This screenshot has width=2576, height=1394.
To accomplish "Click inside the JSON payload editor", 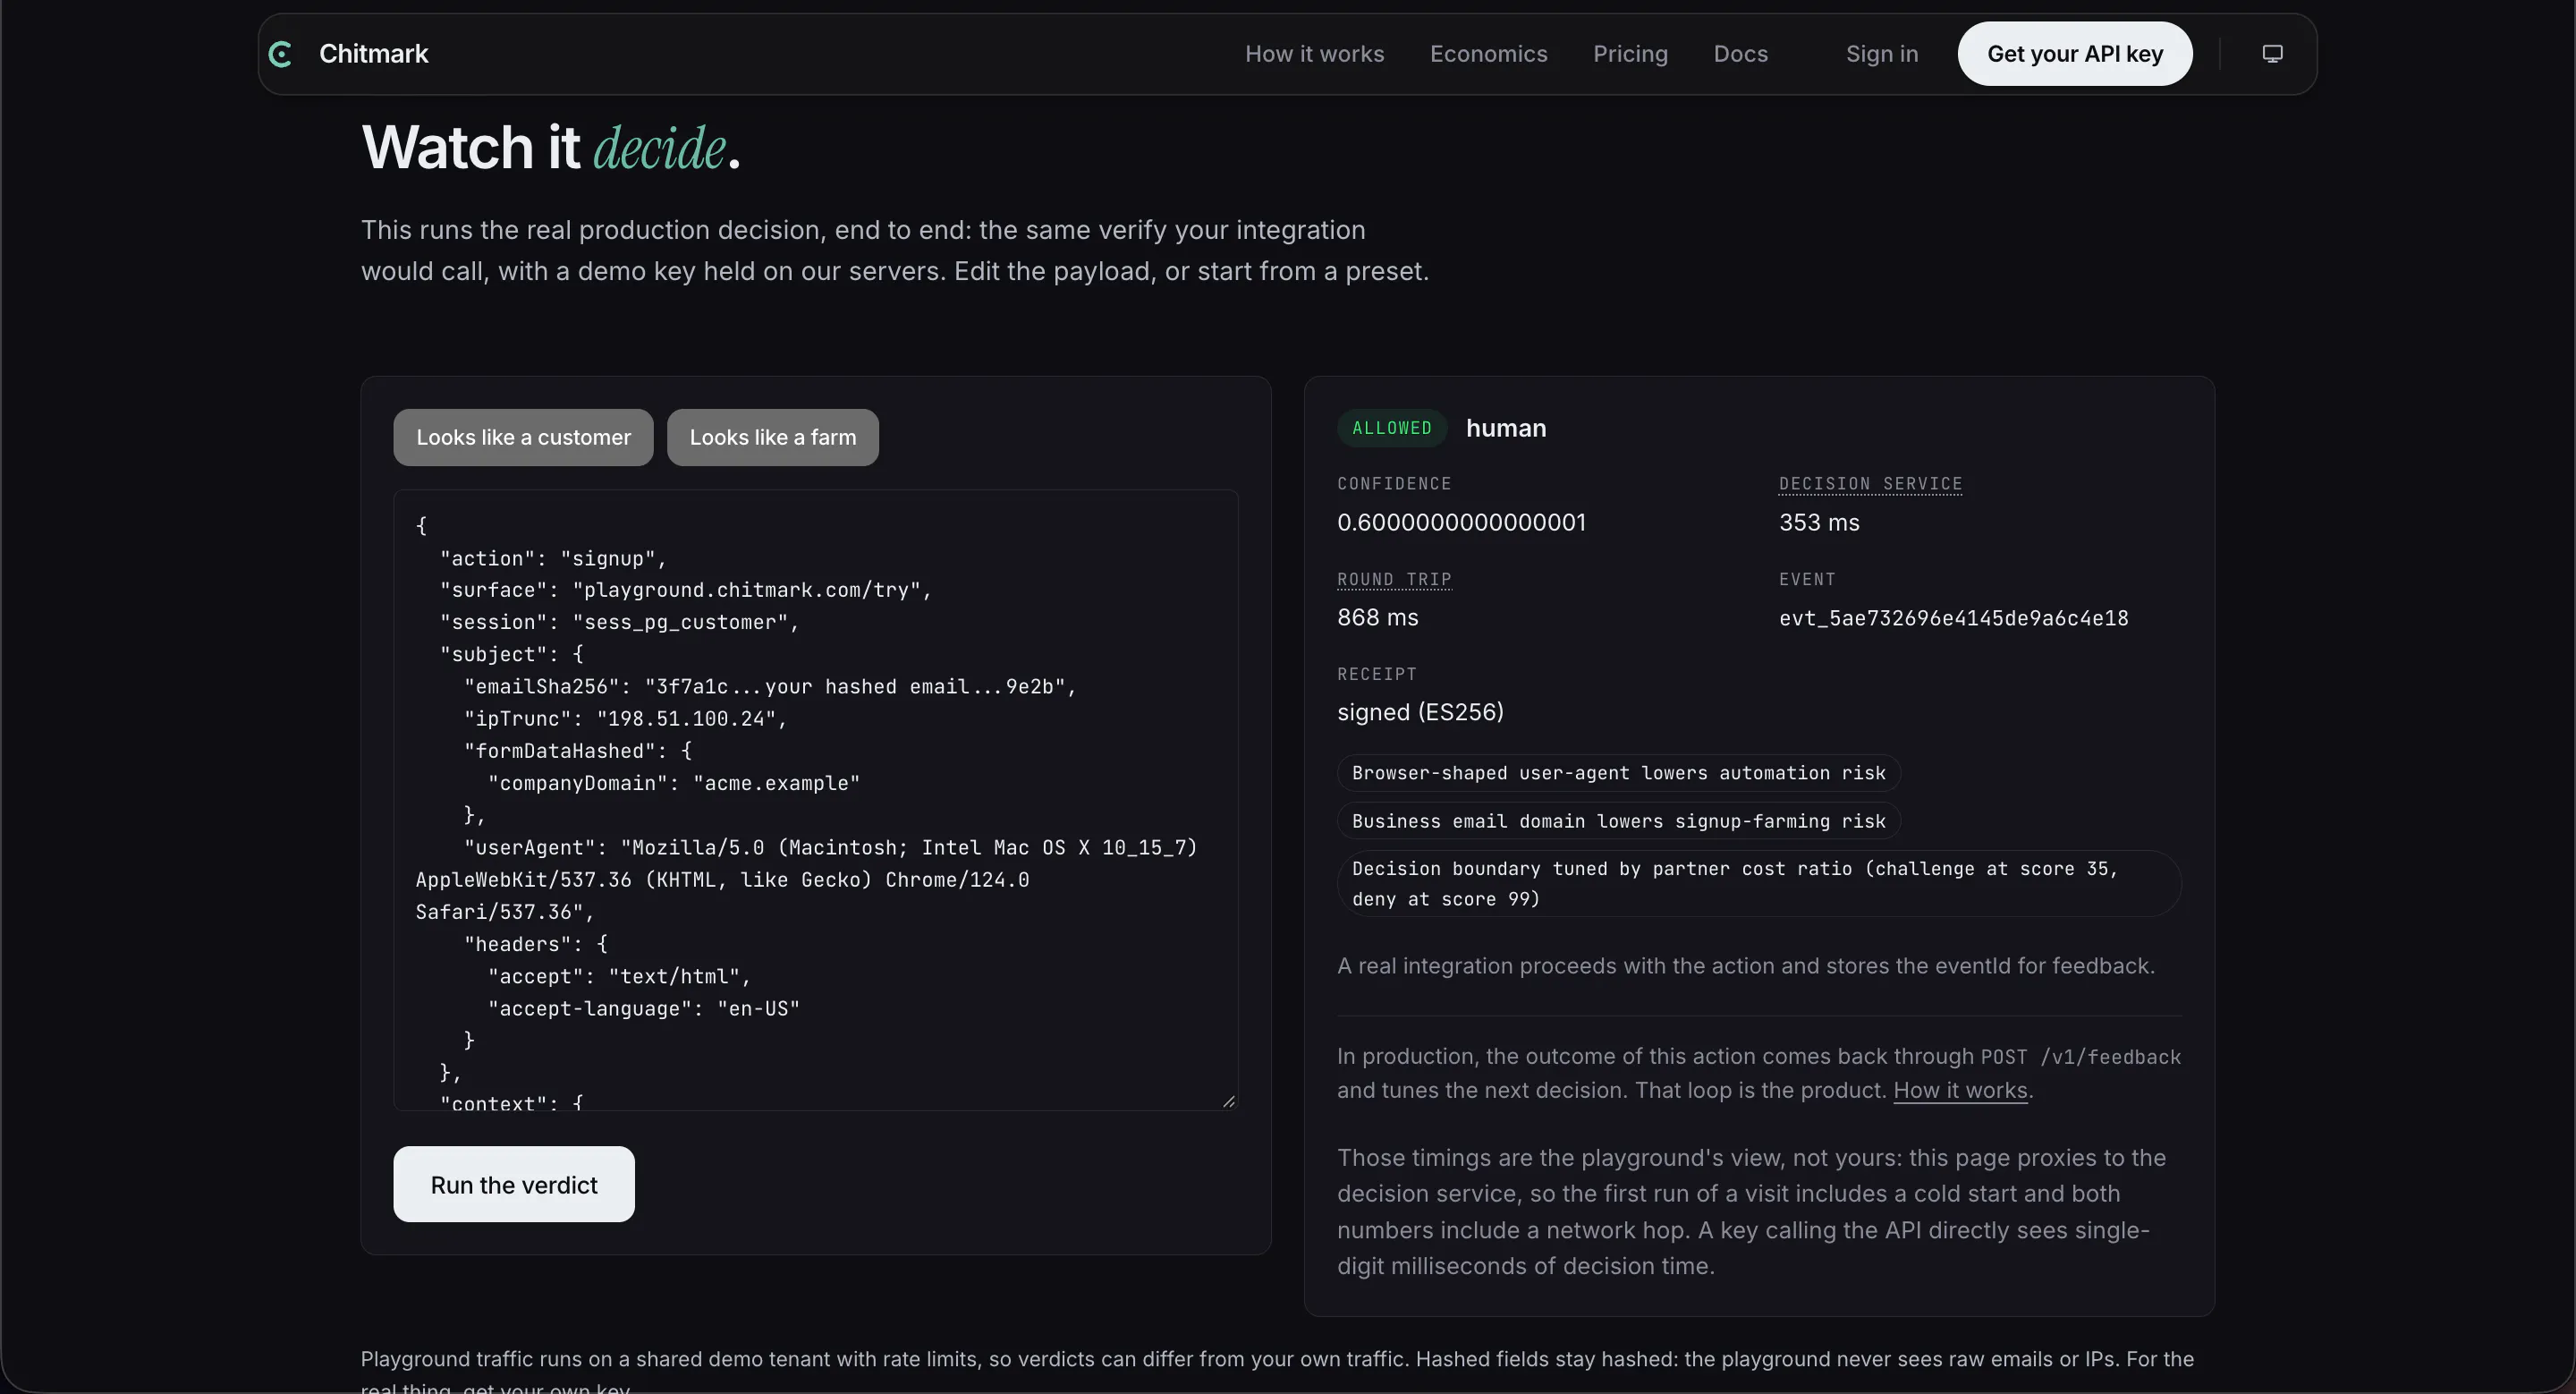I will click(816, 800).
